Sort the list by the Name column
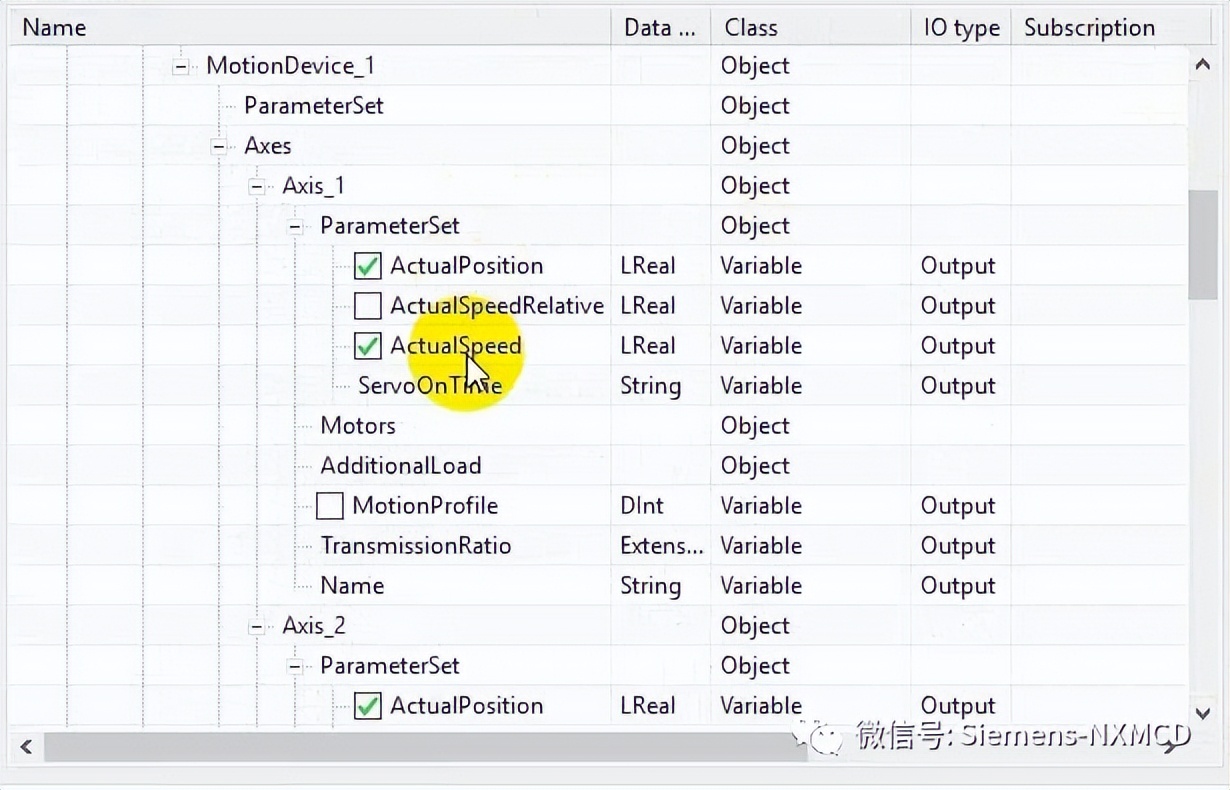Viewport: 1230px width, 790px height. pyautogui.click(x=54, y=27)
